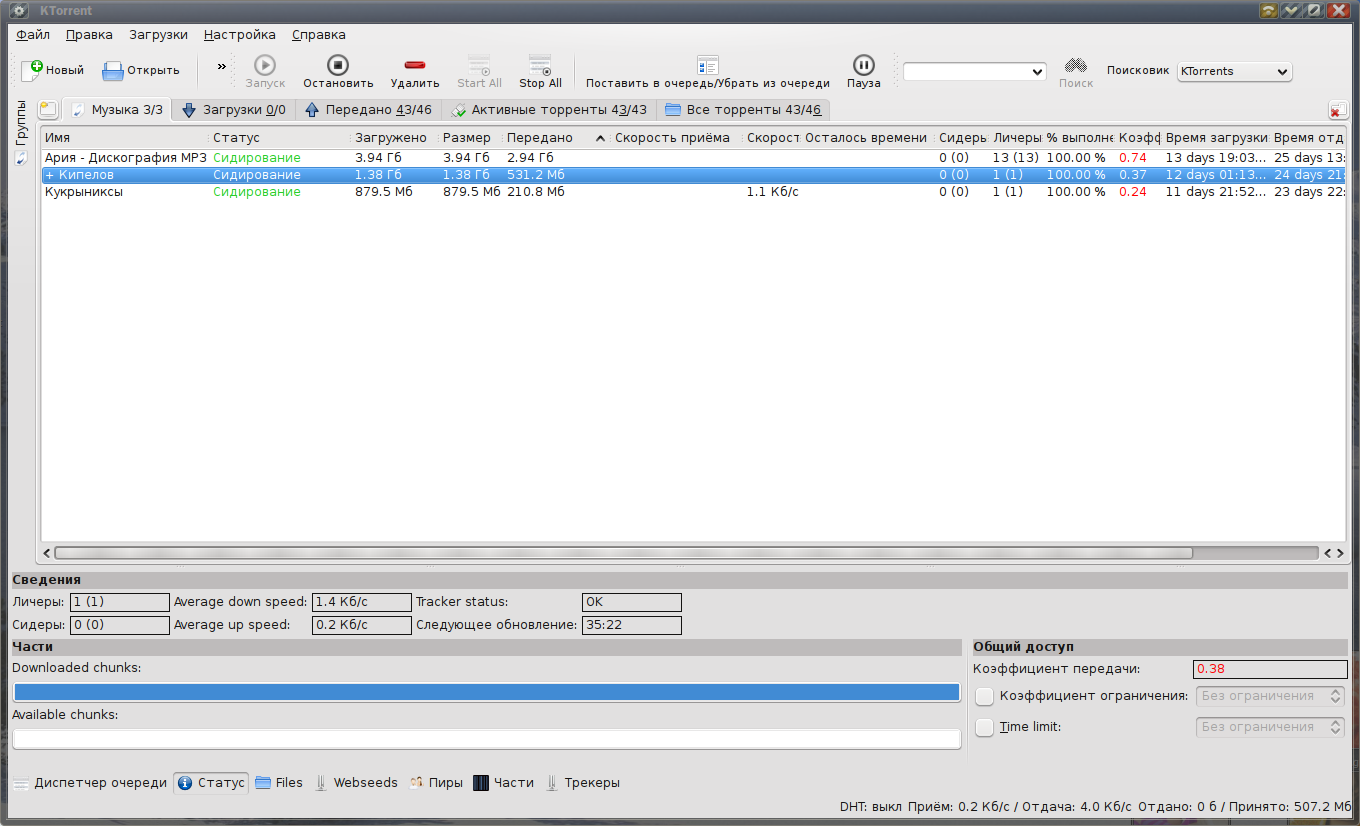Enable the Коэффициент ограничения checkbox
This screenshot has width=1360, height=826.
985,696
